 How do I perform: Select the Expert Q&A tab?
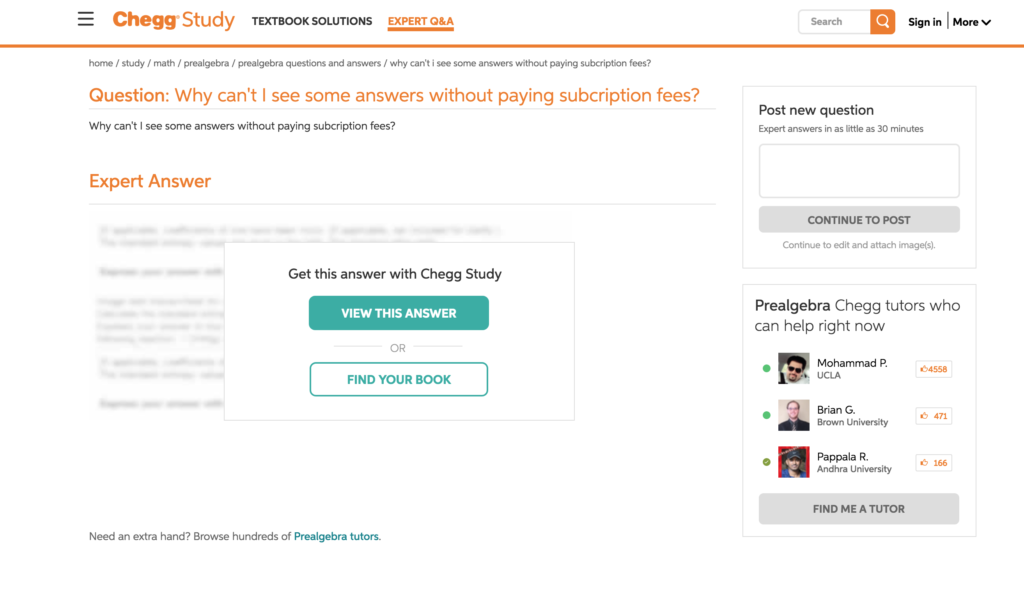(421, 22)
